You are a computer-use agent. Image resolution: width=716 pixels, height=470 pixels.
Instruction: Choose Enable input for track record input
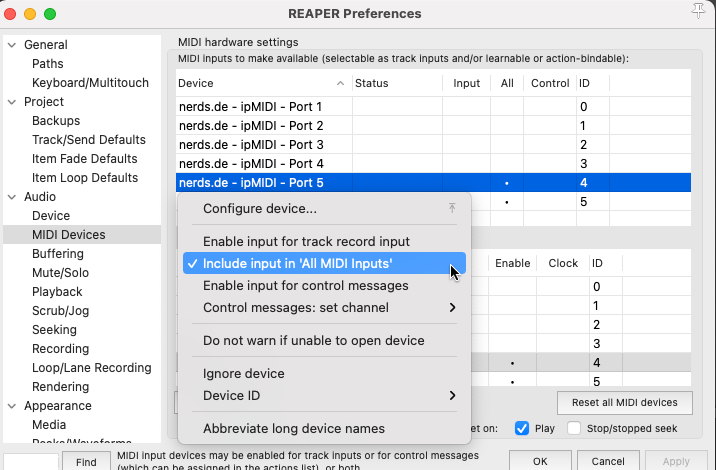pyautogui.click(x=306, y=242)
